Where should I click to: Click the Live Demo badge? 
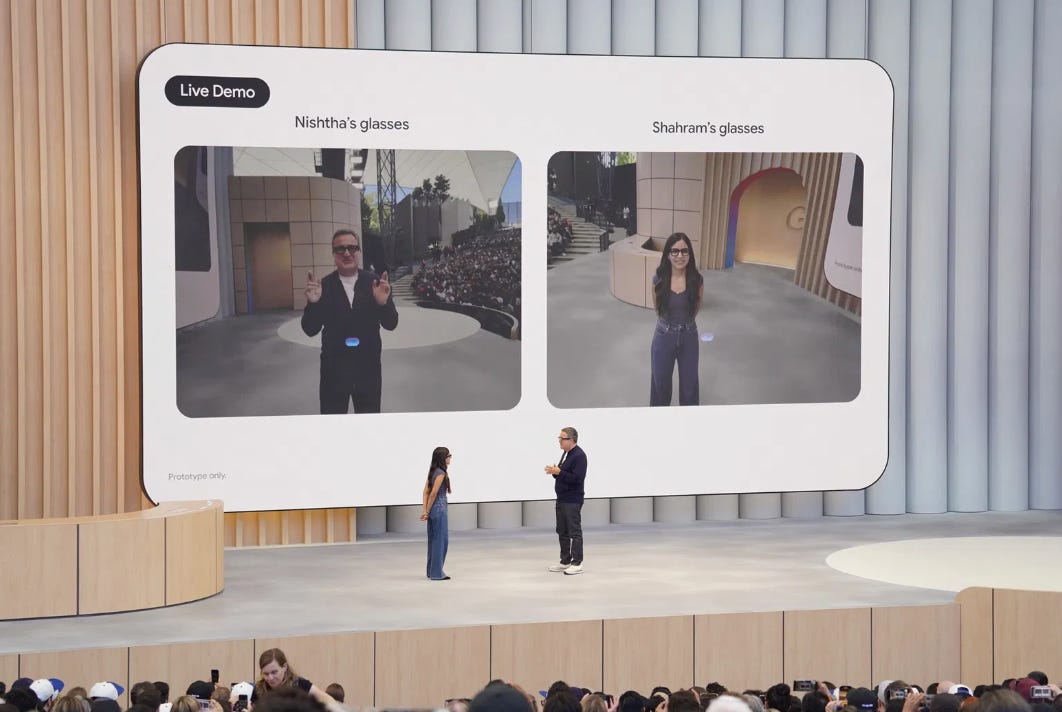click(x=217, y=91)
